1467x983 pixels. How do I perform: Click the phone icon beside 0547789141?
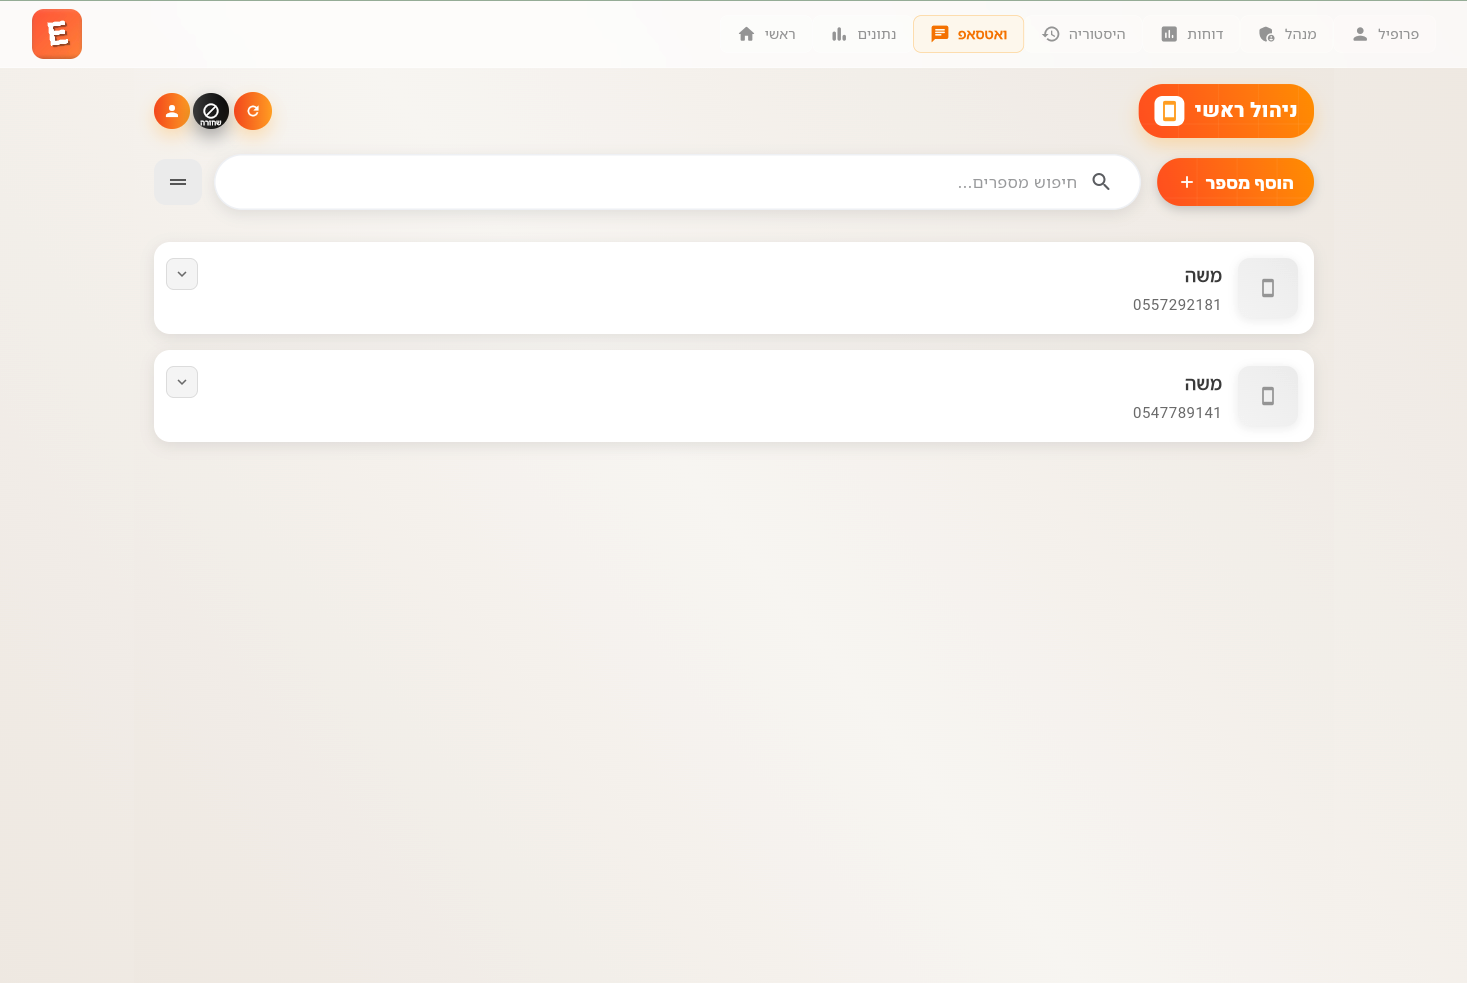click(x=1268, y=396)
